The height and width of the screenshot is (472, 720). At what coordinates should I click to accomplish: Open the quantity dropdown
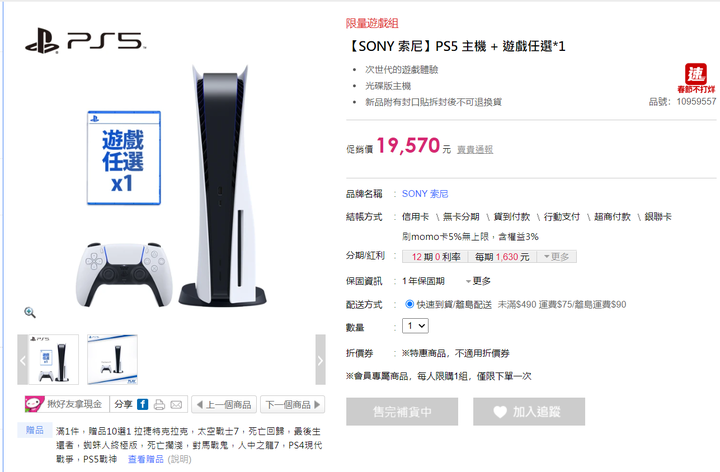click(416, 326)
